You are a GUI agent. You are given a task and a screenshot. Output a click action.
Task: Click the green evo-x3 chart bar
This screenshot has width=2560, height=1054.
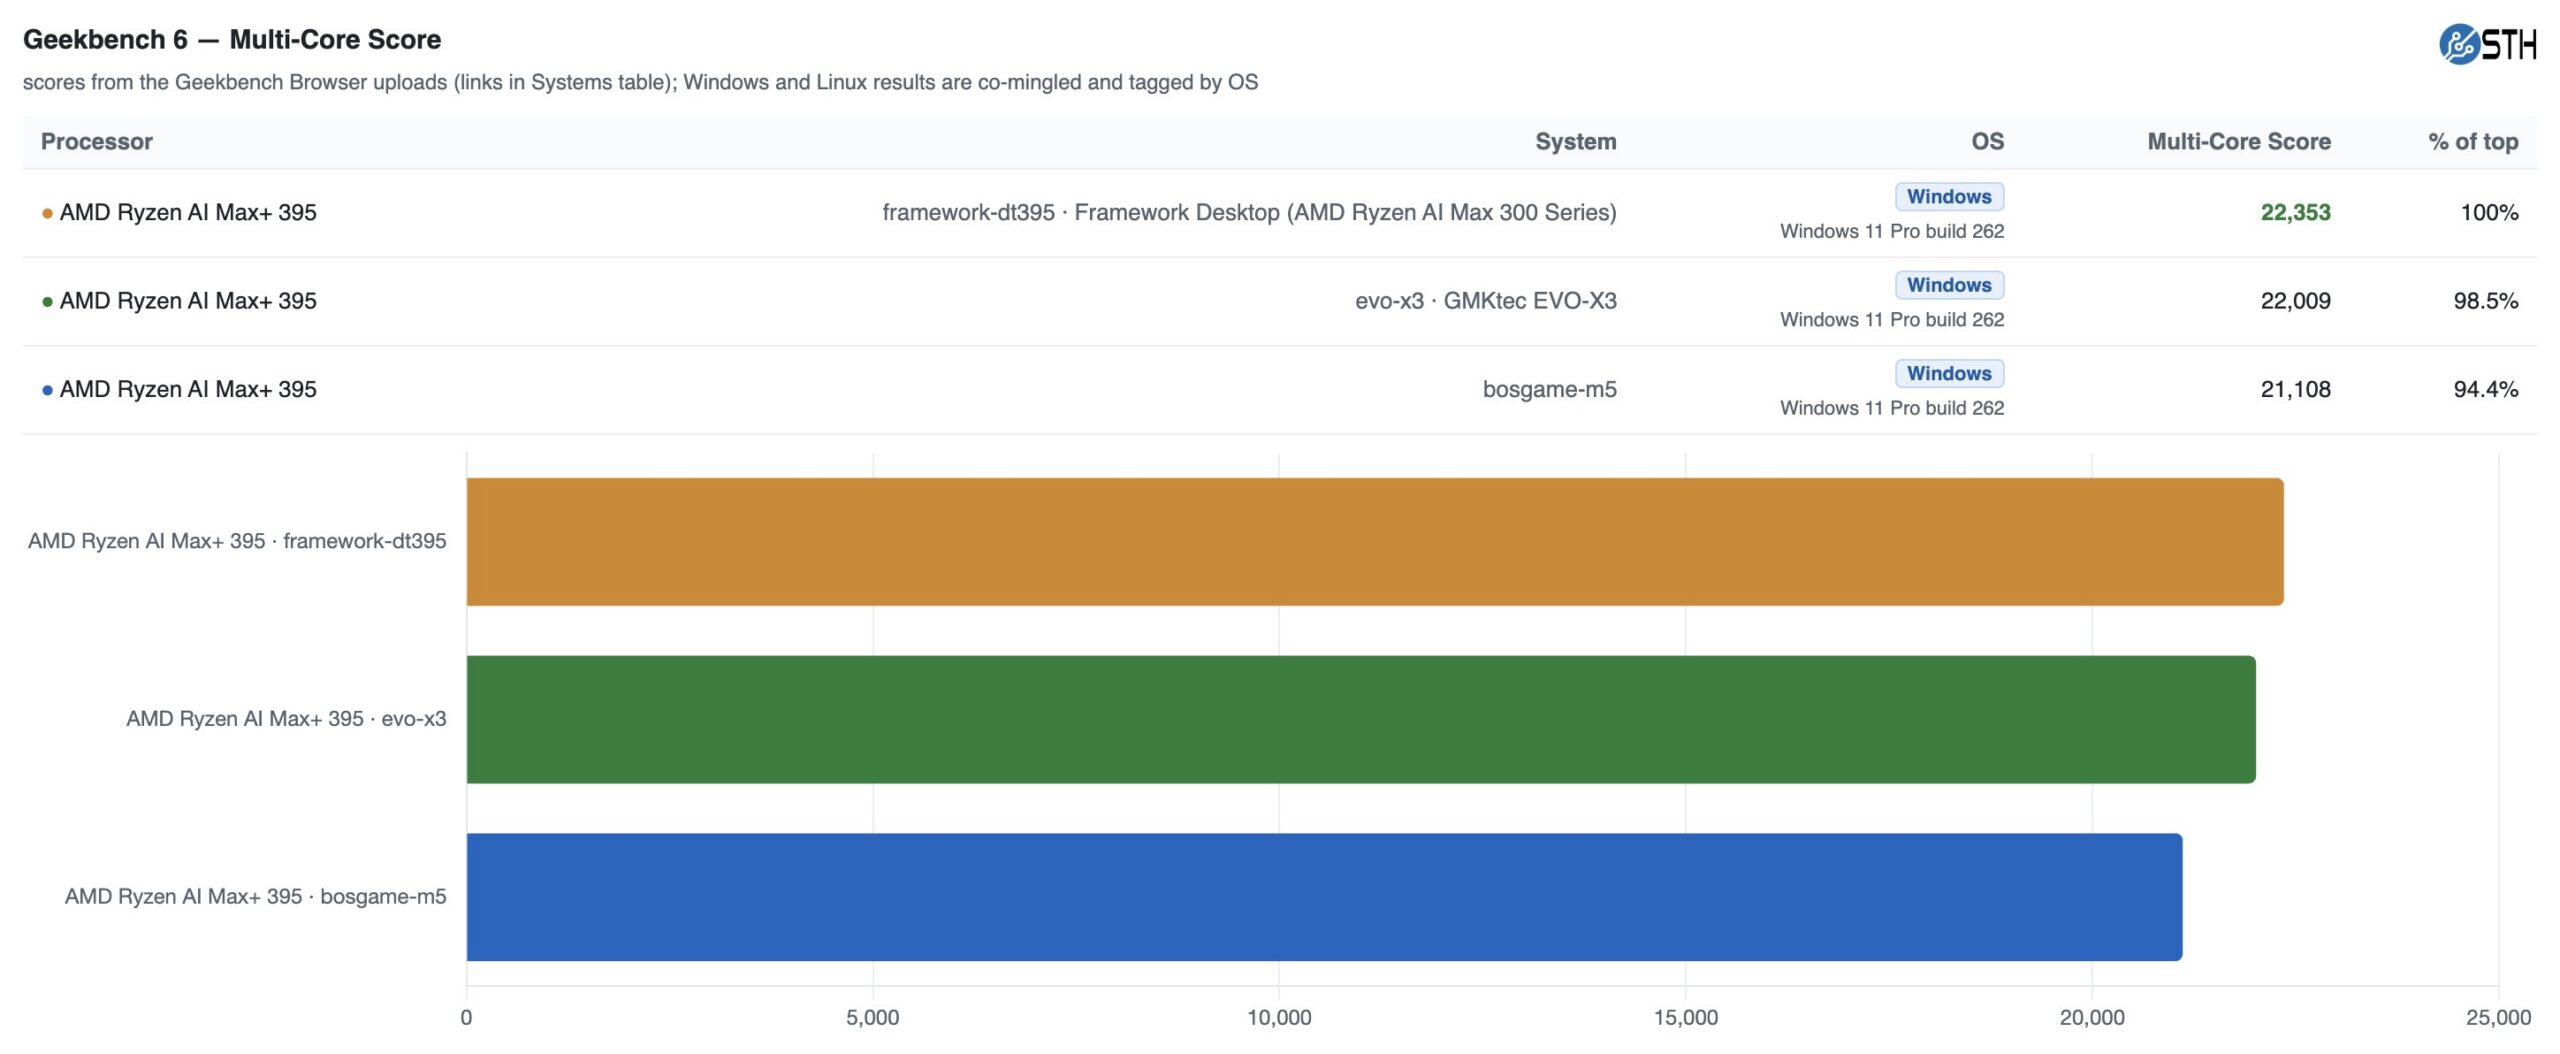pyautogui.click(x=1361, y=719)
